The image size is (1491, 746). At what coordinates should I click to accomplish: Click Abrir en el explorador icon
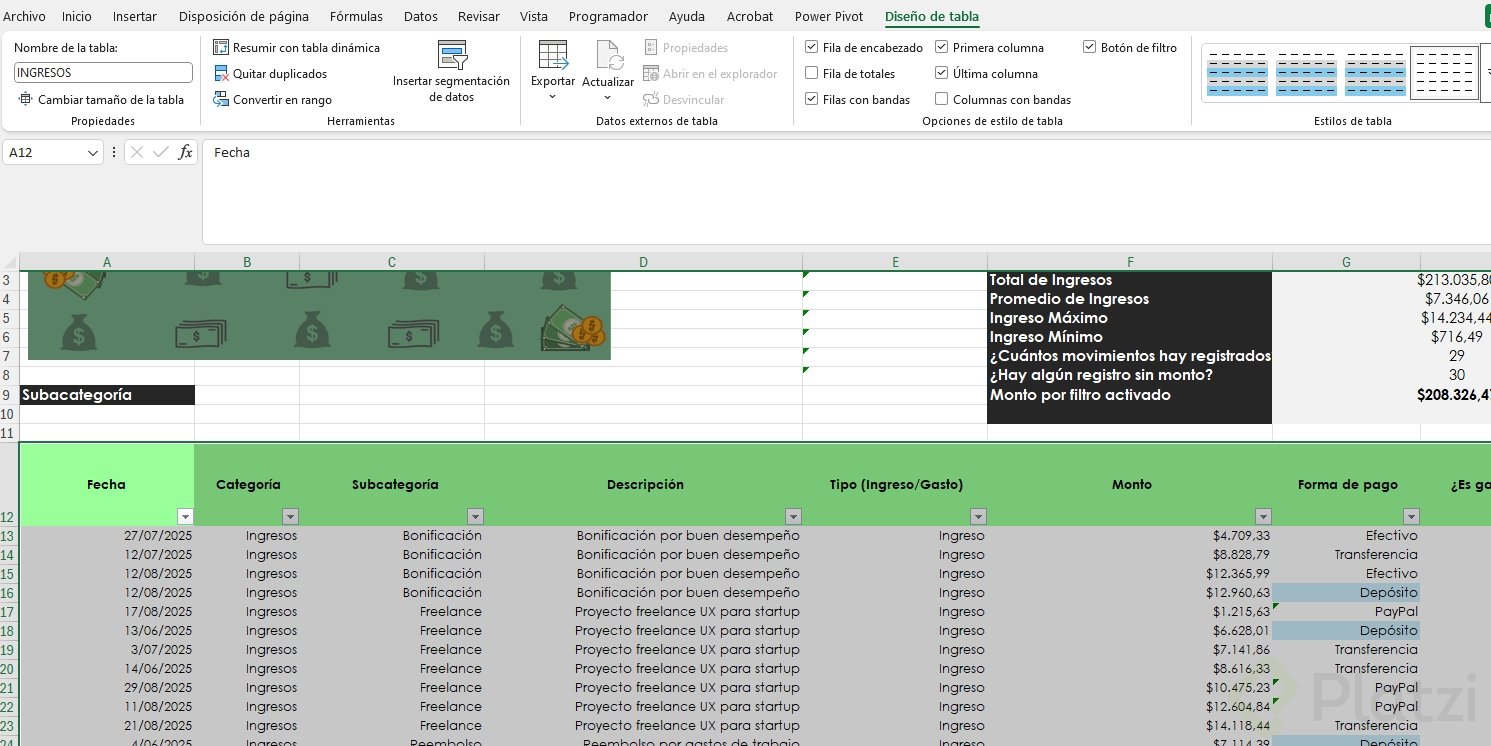(651, 73)
